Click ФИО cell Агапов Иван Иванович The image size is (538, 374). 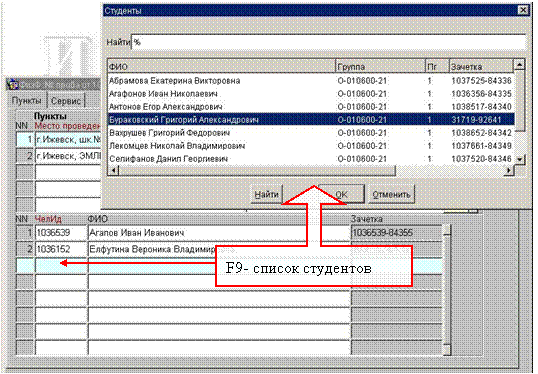(x=219, y=233)
